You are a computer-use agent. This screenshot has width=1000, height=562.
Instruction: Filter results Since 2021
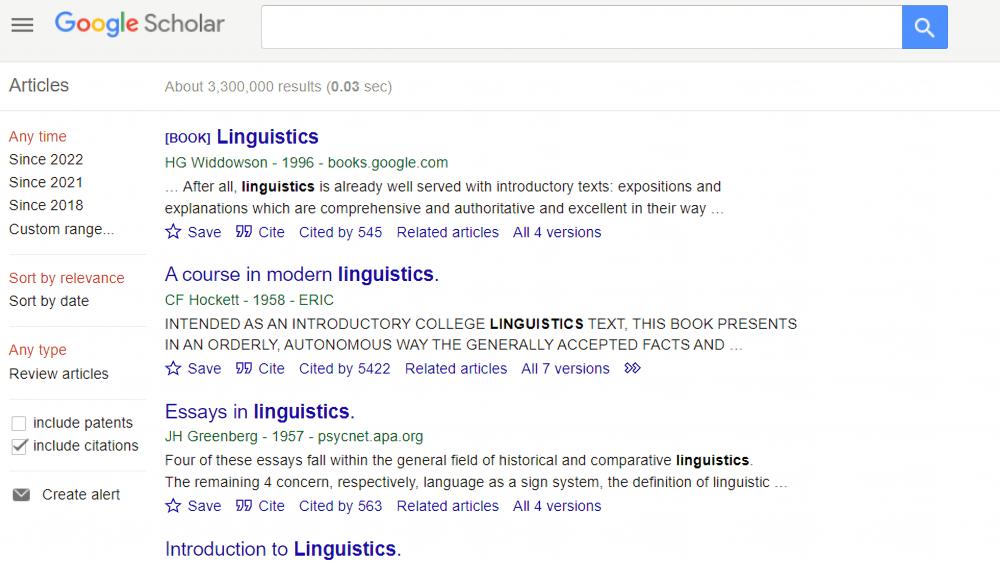[x=46, y=182]
